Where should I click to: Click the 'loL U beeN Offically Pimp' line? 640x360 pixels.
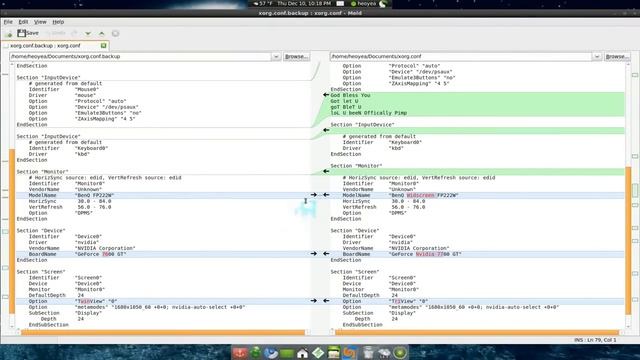[x=369, y=113]
